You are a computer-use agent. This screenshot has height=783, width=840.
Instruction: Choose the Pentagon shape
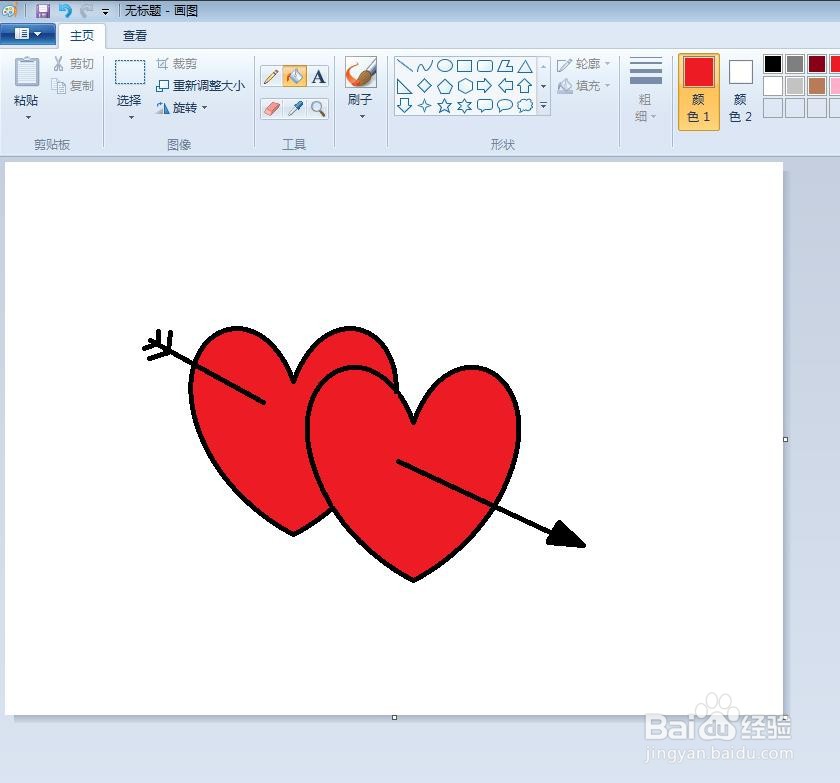(445, 86)
